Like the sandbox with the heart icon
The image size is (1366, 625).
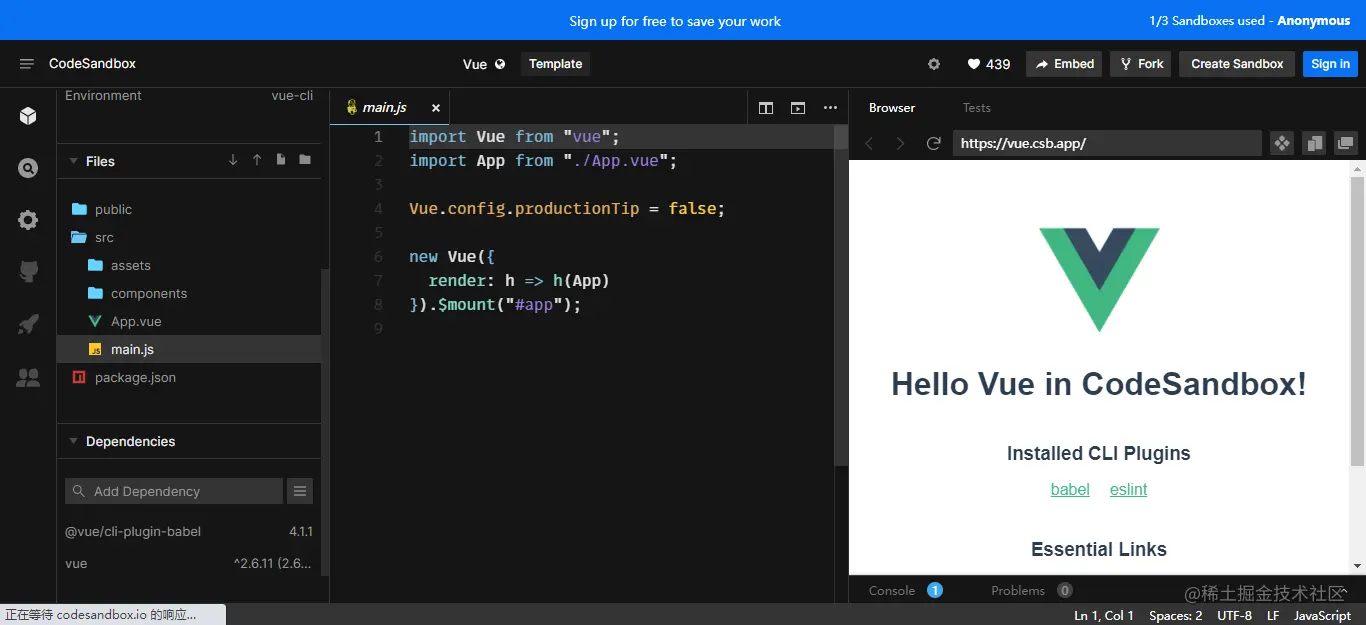(x=974, y=64)
